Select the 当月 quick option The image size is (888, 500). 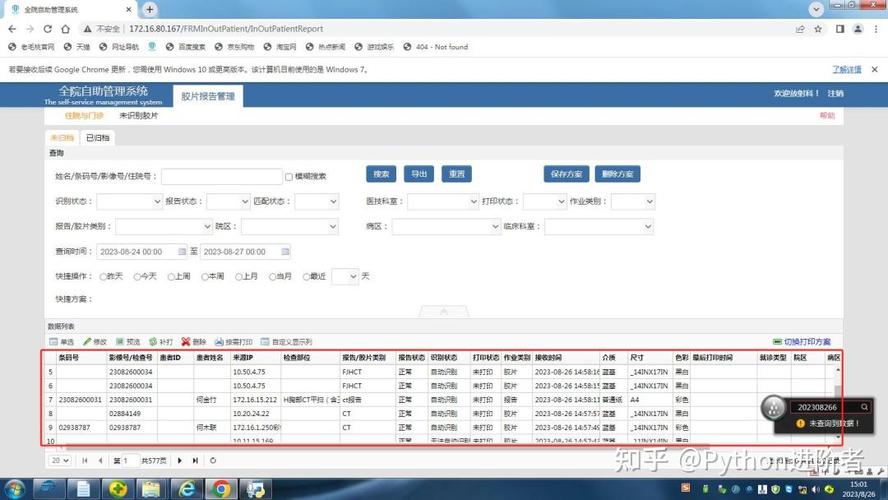(272, 277)
